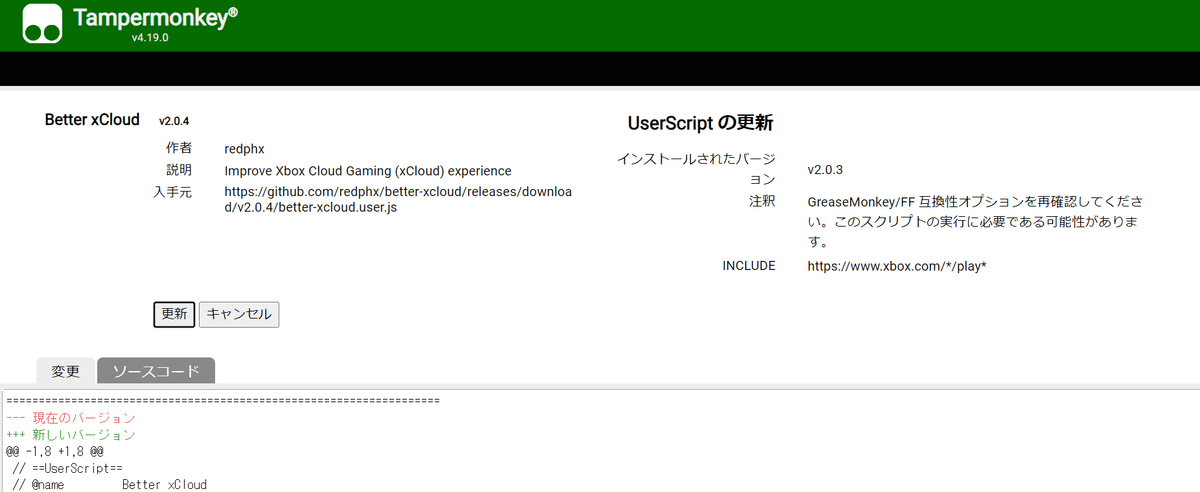Click the // @name Better xCloud line

[x=110, y=484]
